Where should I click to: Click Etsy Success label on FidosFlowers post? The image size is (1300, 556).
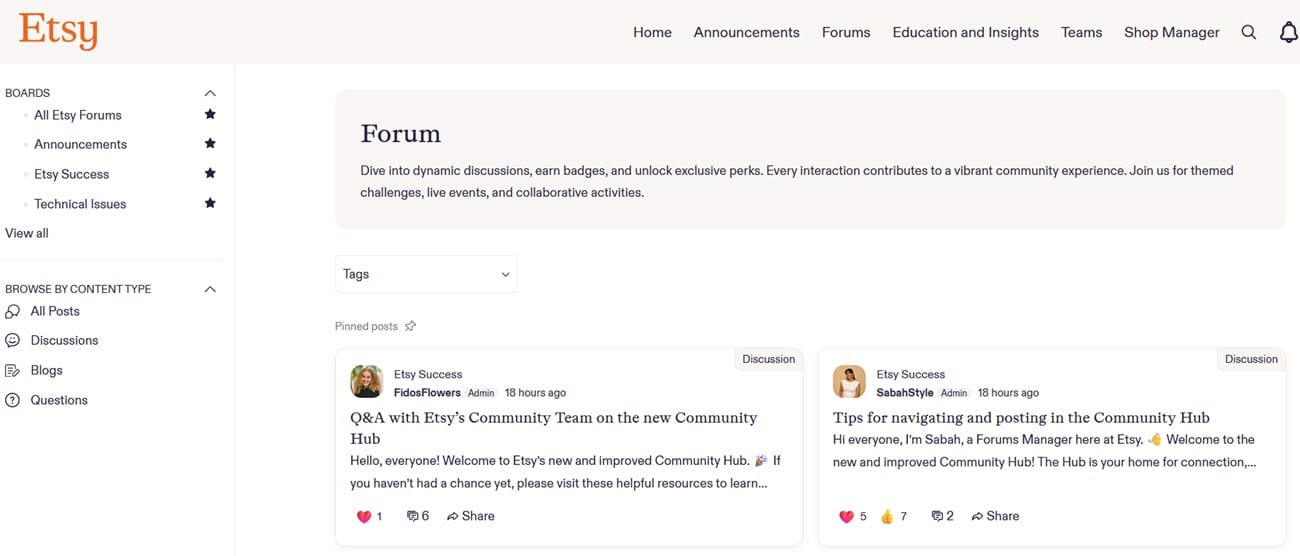428,374
